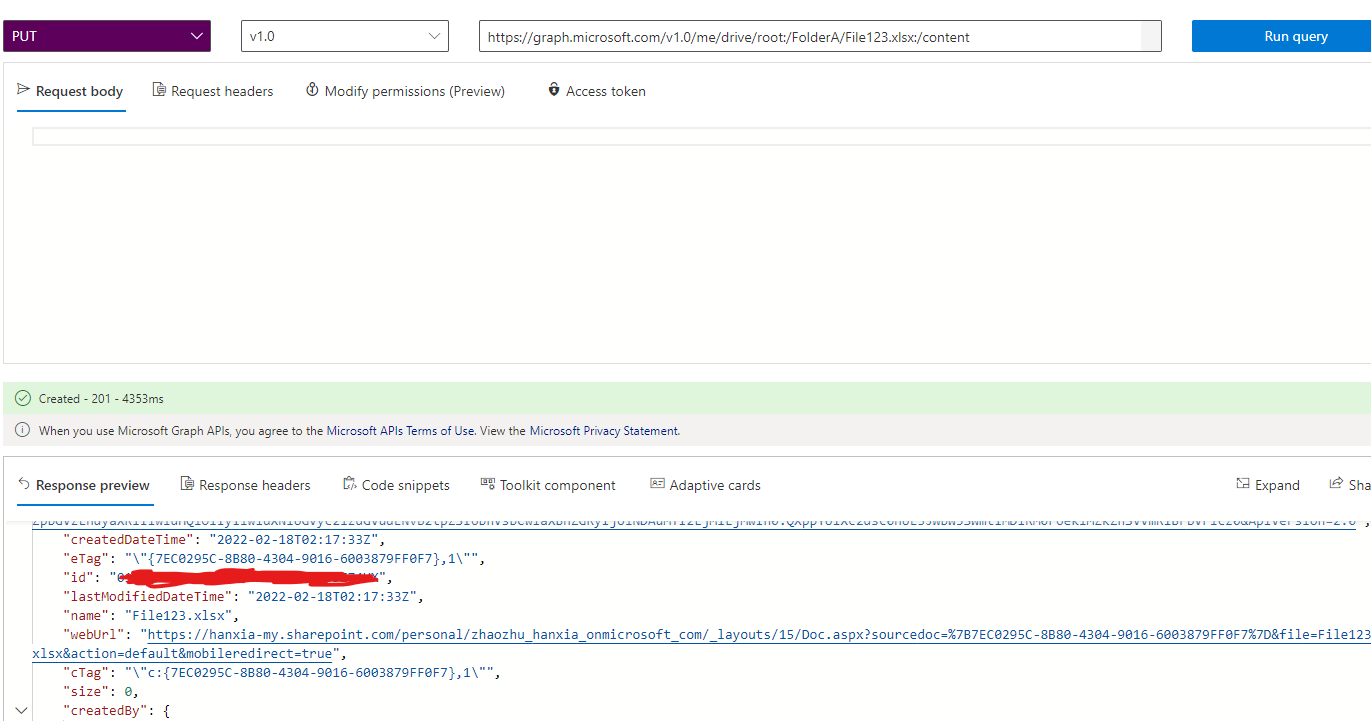Open the webUrl SharePoint link in the response
The width and height of the screenshot is (1371, 721).
coord(700,644)
